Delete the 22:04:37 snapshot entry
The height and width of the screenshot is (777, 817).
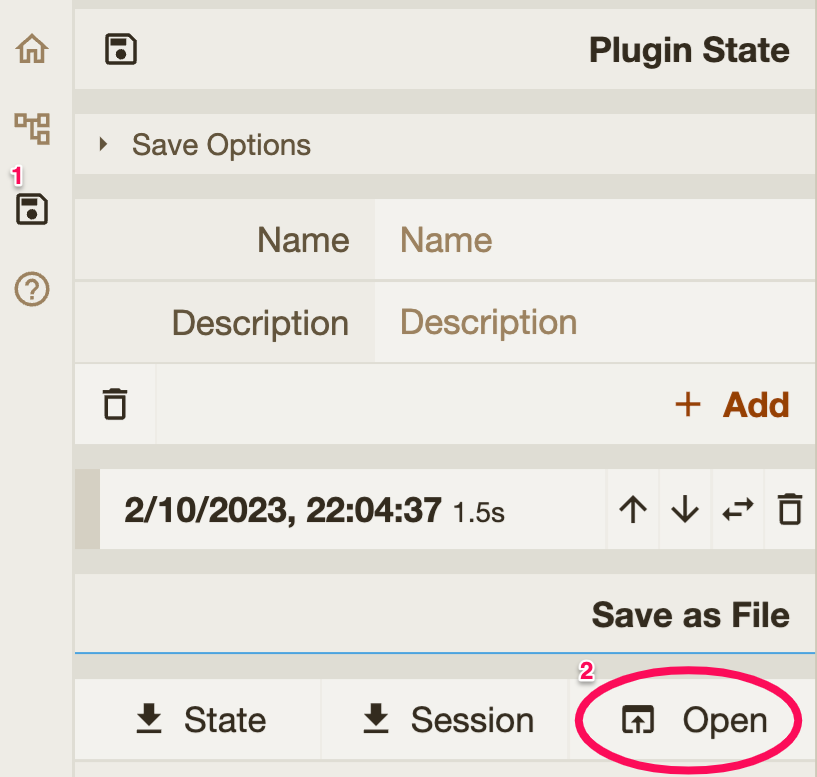click(790, 510)
